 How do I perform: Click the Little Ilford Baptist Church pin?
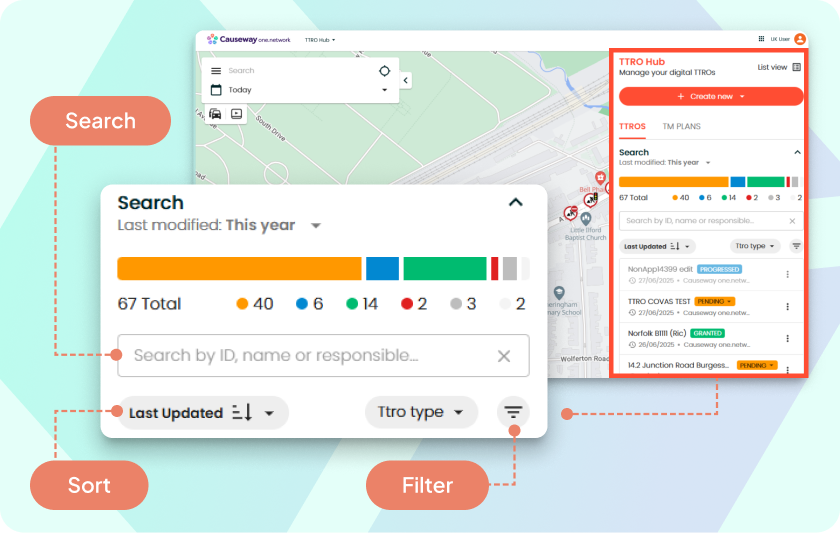click(x=586, y=219)
